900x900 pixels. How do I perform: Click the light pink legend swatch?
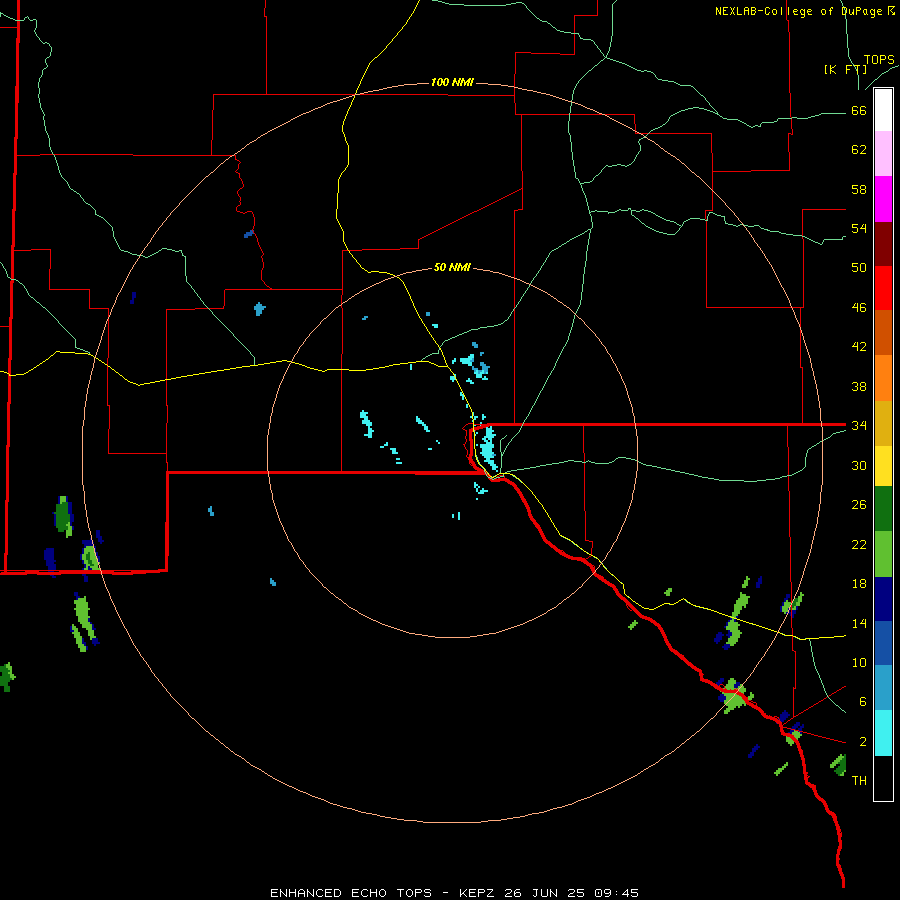coord(883,153)
